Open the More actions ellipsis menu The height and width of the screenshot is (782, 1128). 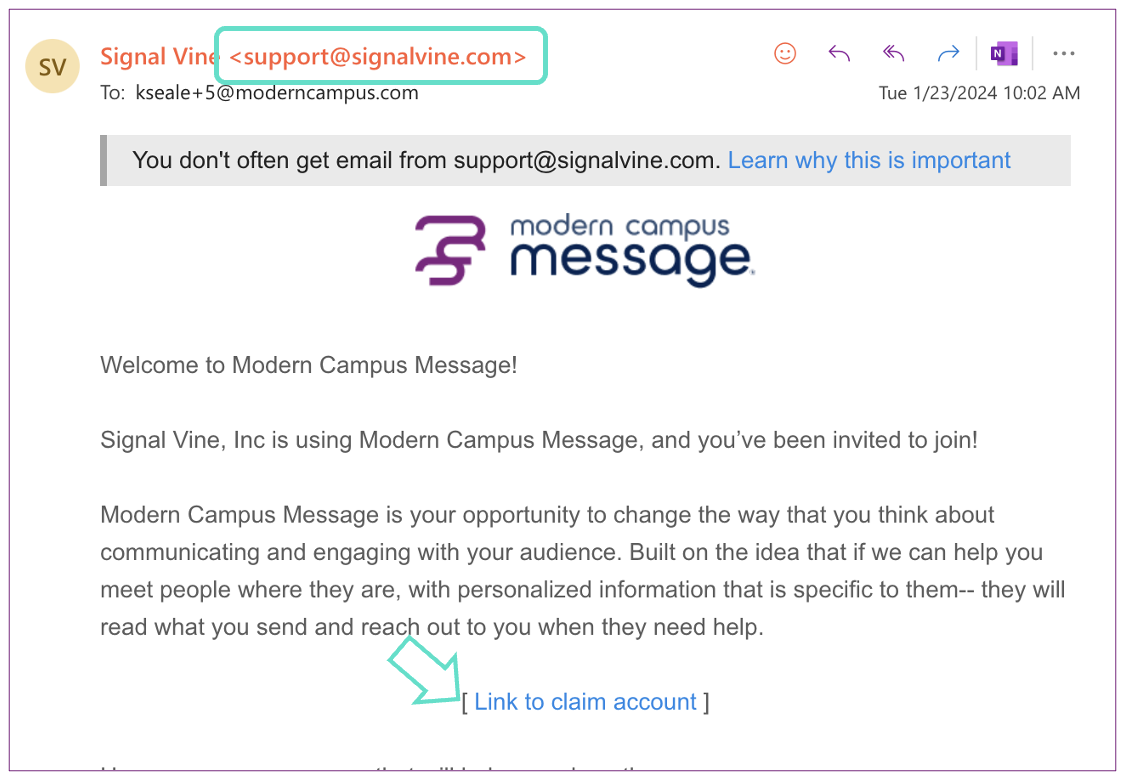click(1063, 54)
